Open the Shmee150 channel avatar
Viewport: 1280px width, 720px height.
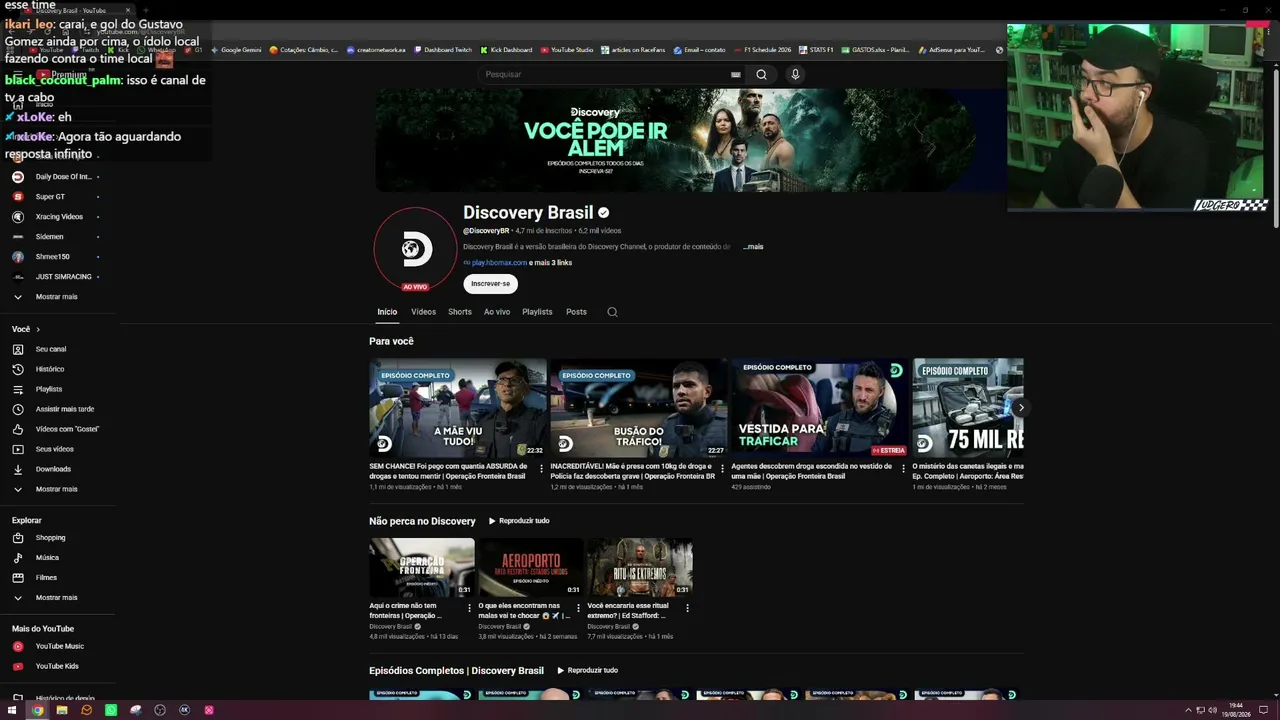coord(17,257)
